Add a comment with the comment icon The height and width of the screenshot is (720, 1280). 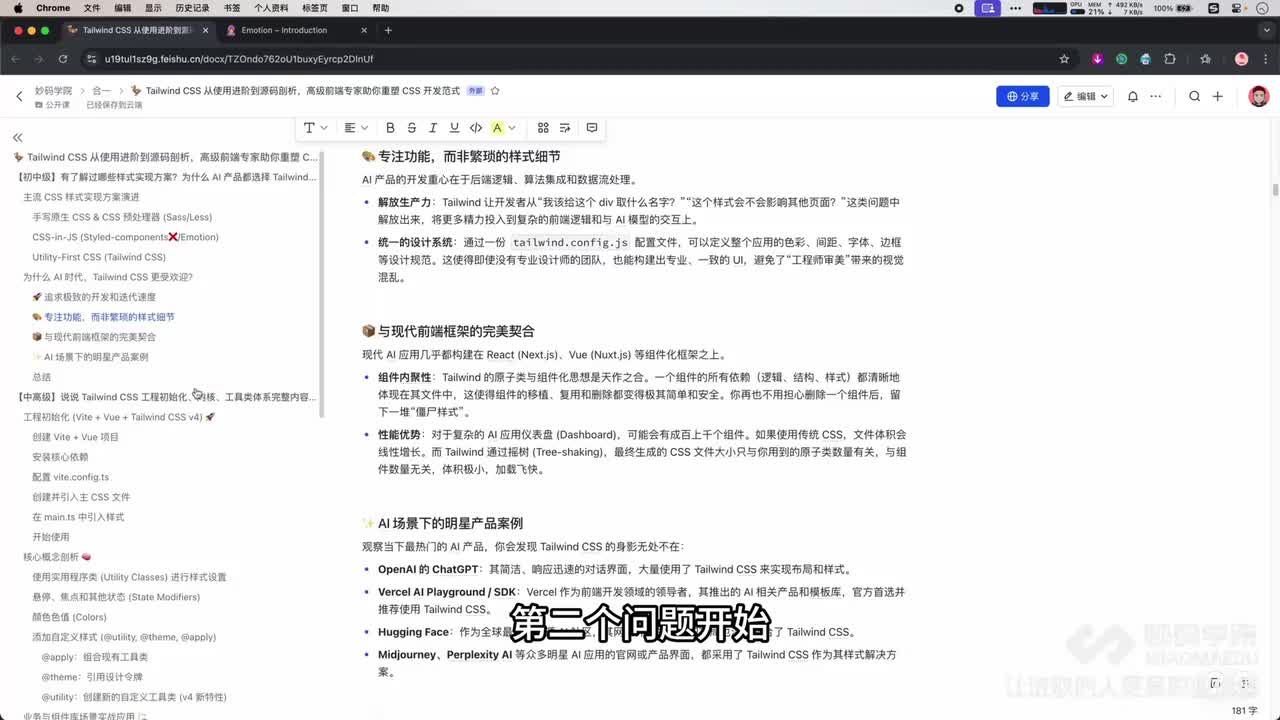pos(592,128)
